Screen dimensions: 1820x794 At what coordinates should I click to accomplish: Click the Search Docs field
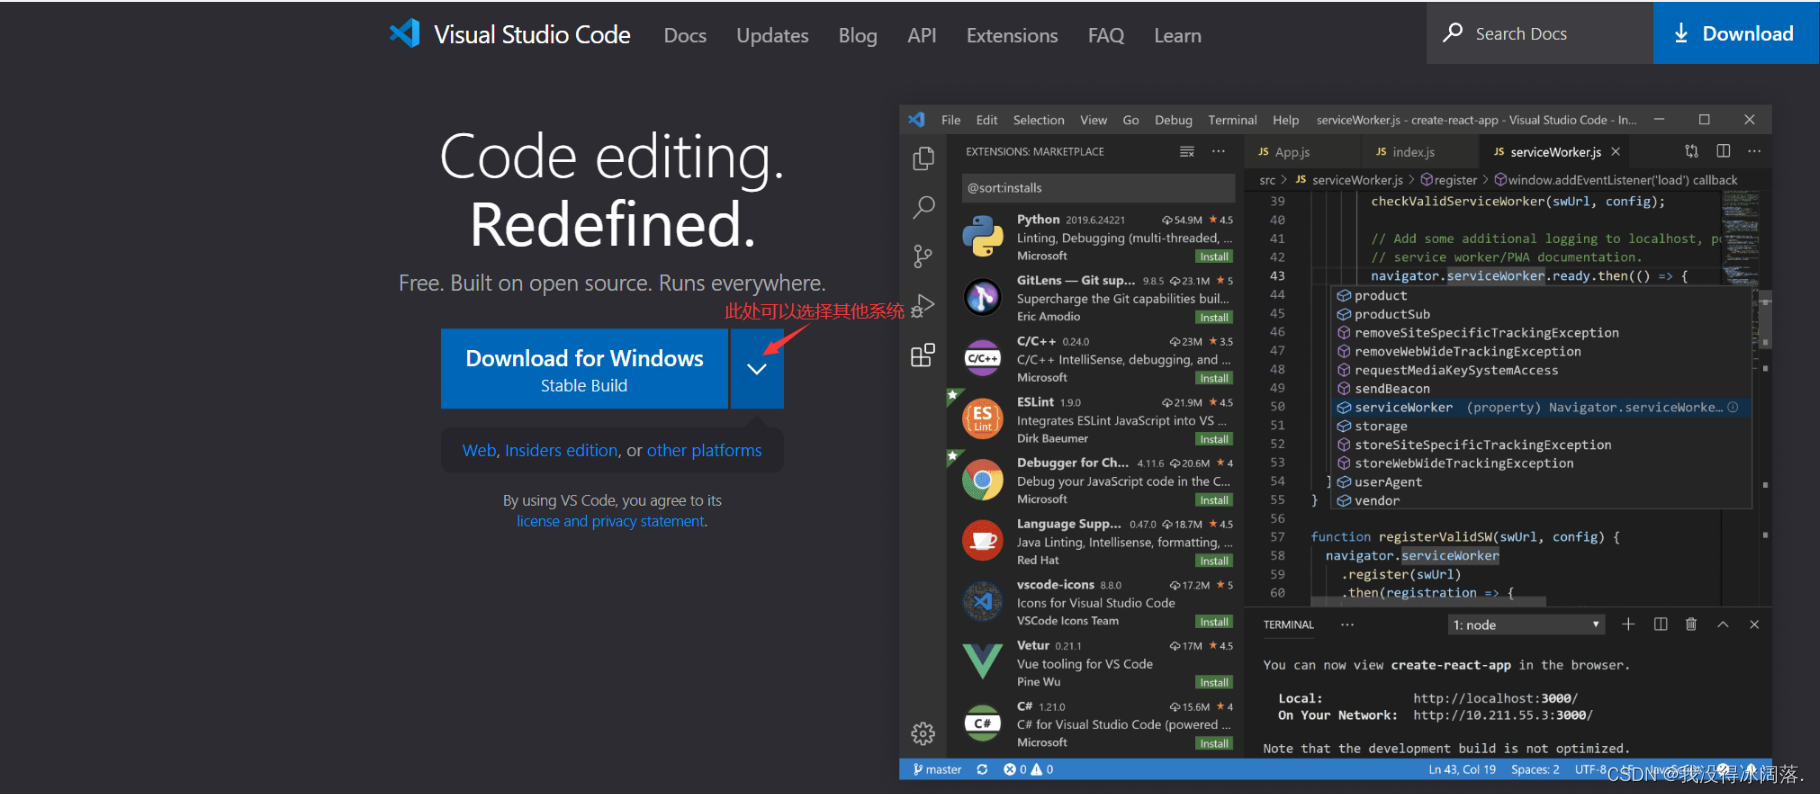coord(1540,33)
